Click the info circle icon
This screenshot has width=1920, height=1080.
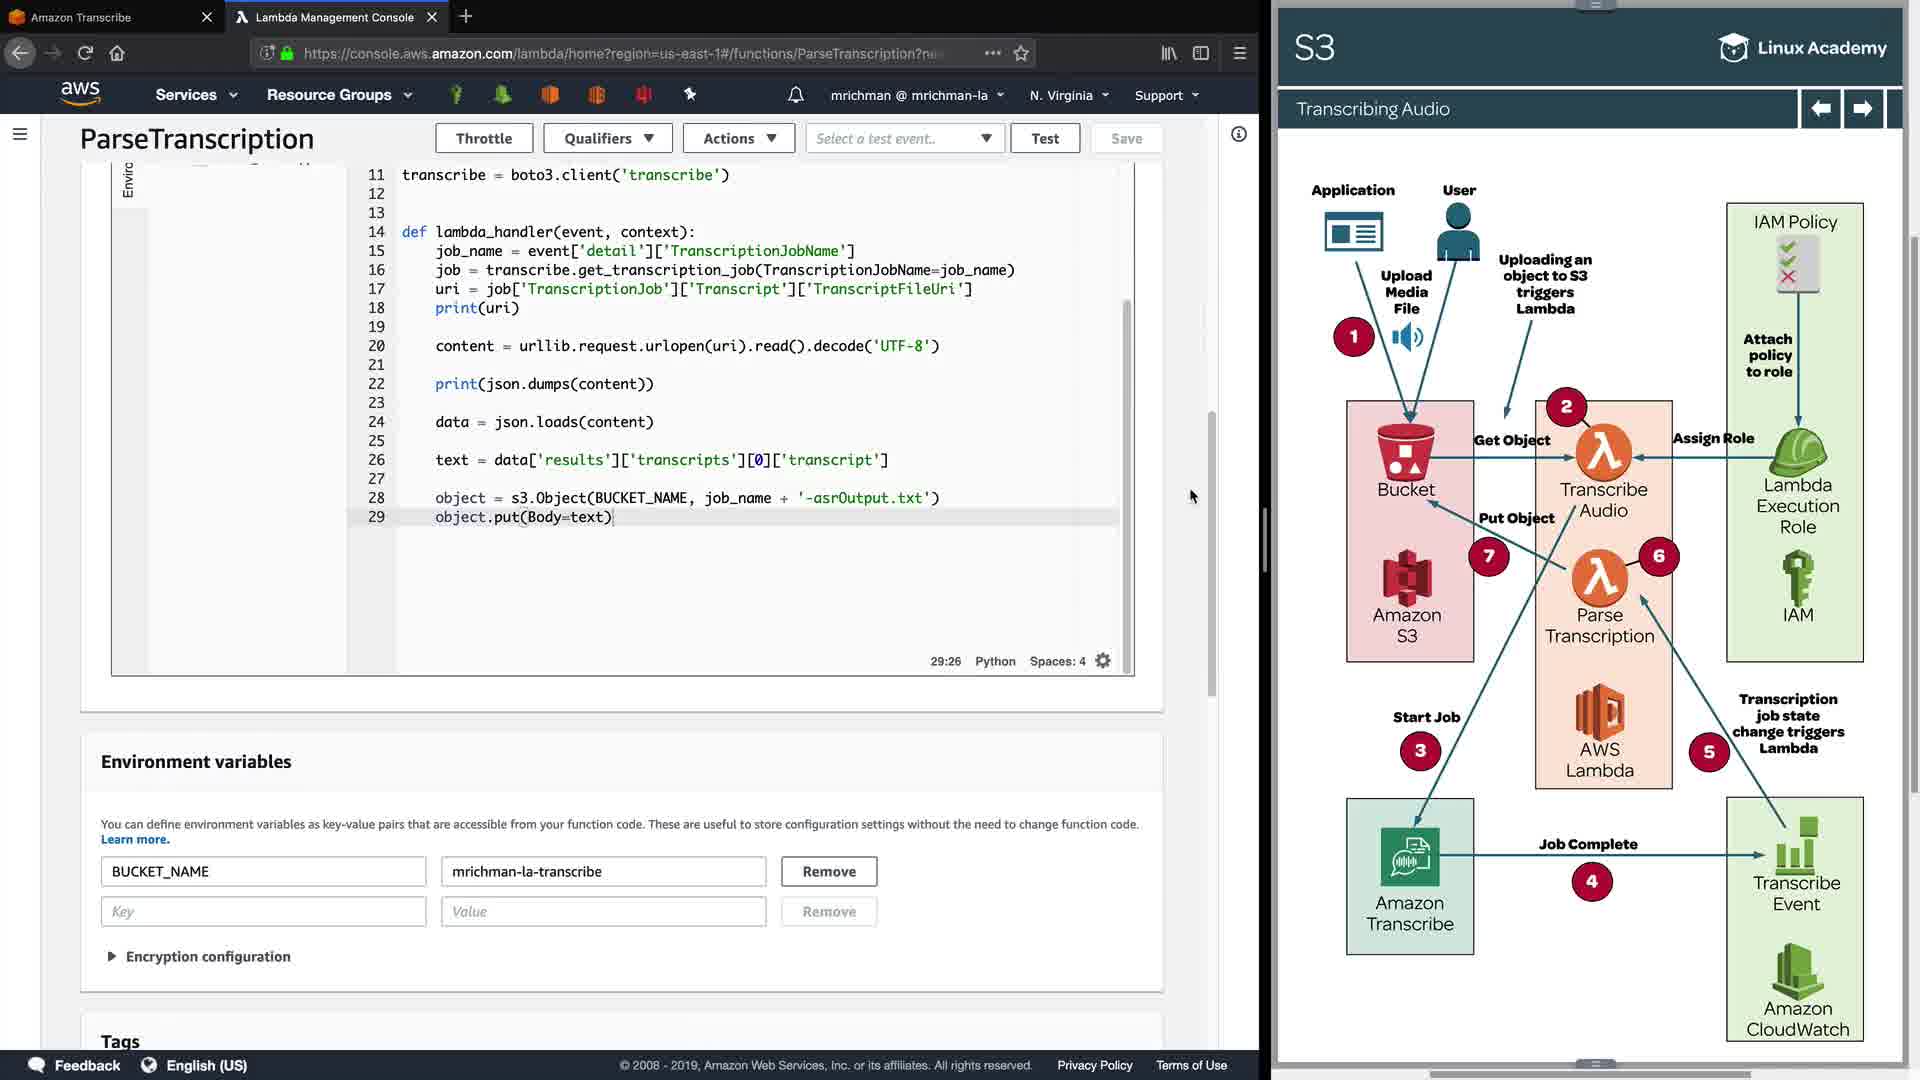point(1239,134)
